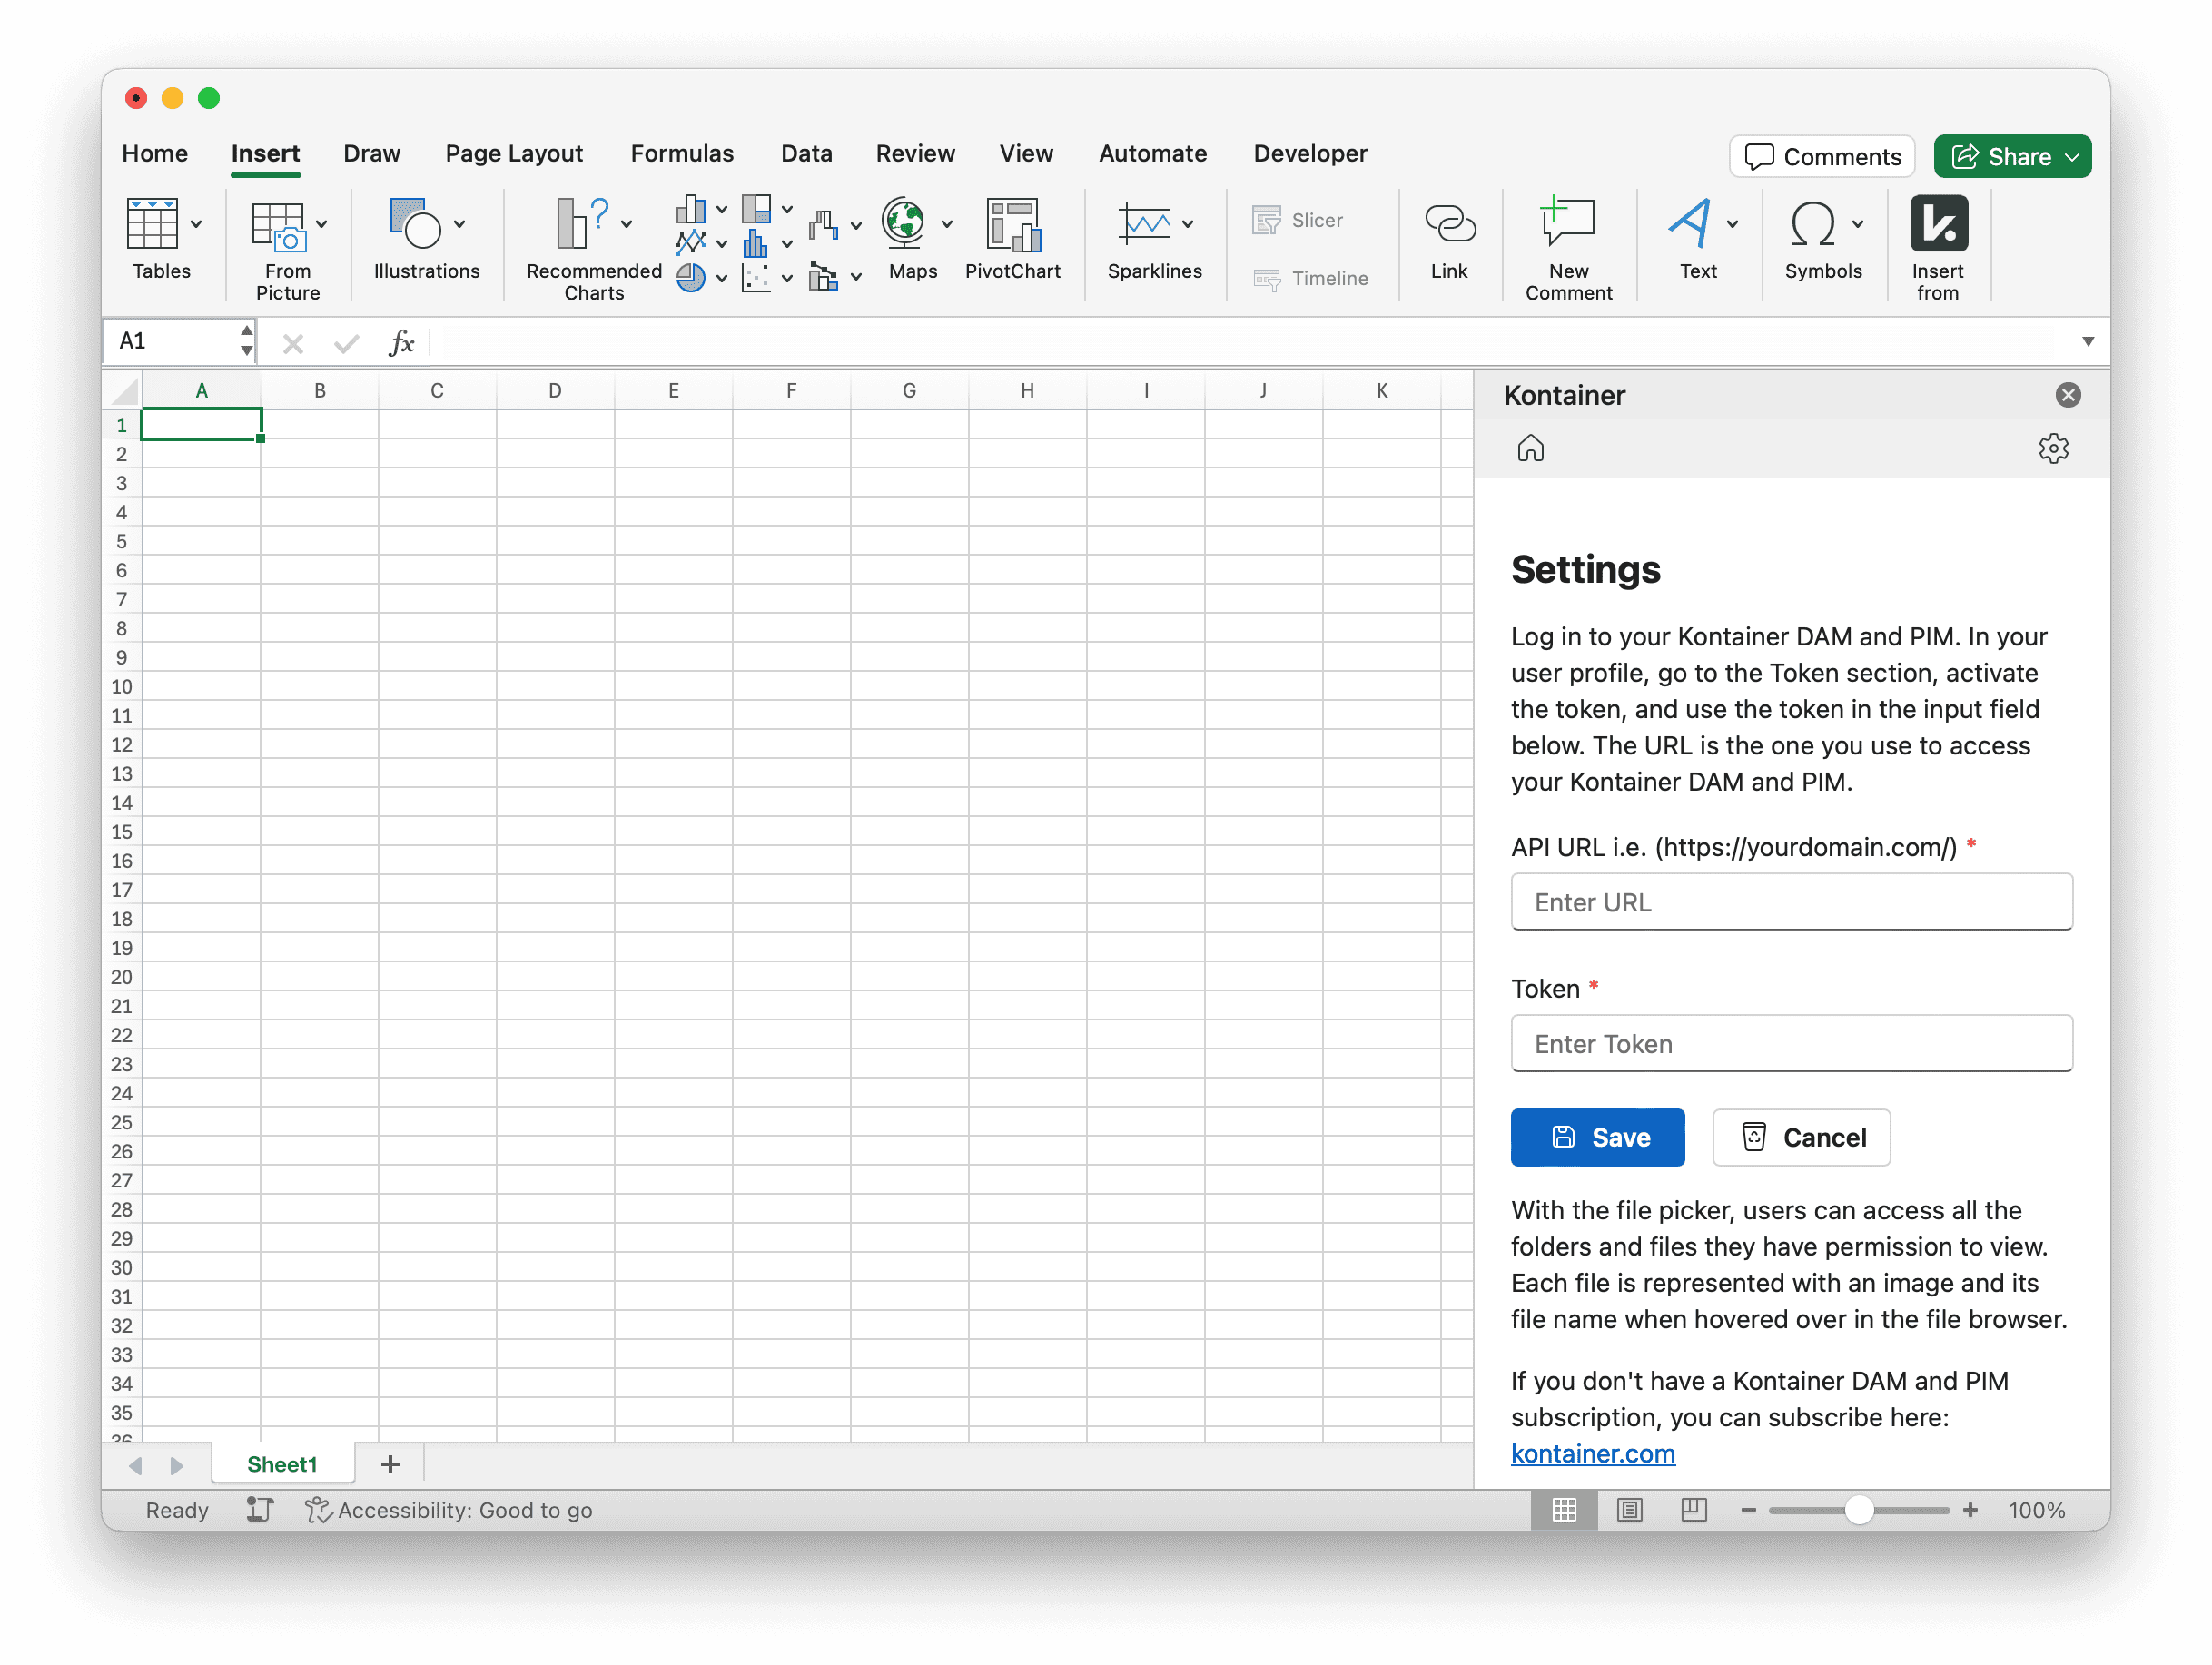This screenshot has width=2212, height=1665.
Task: Click Recommended Charts icon
Action: point(584,224)
